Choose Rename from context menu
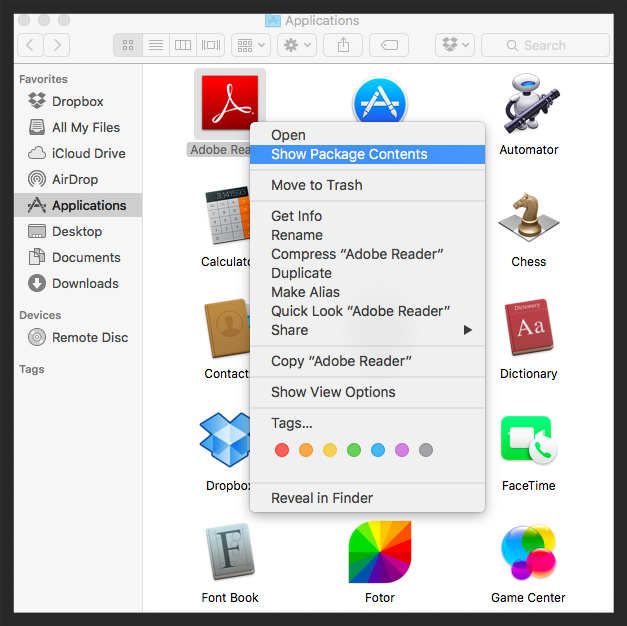This screenshot has height=626, width=627. 367,235
